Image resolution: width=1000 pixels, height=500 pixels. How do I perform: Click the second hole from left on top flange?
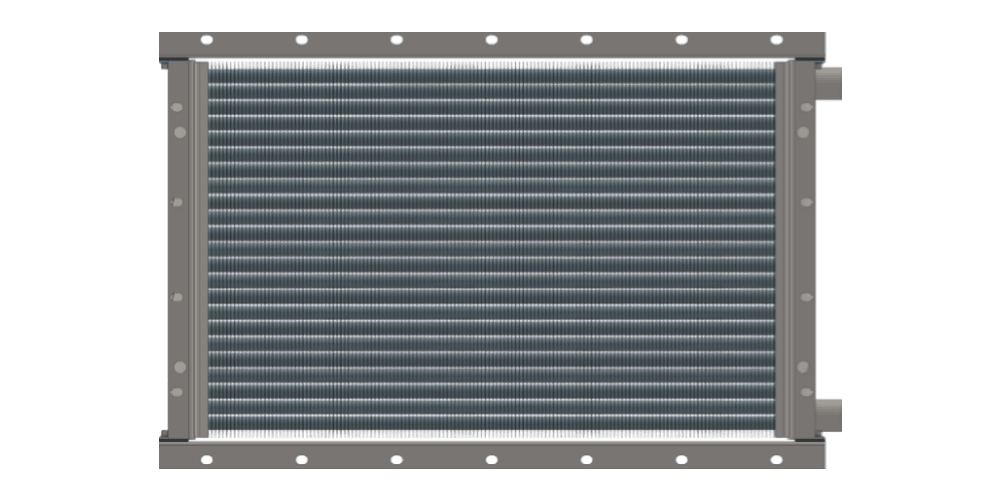point(301,40)
